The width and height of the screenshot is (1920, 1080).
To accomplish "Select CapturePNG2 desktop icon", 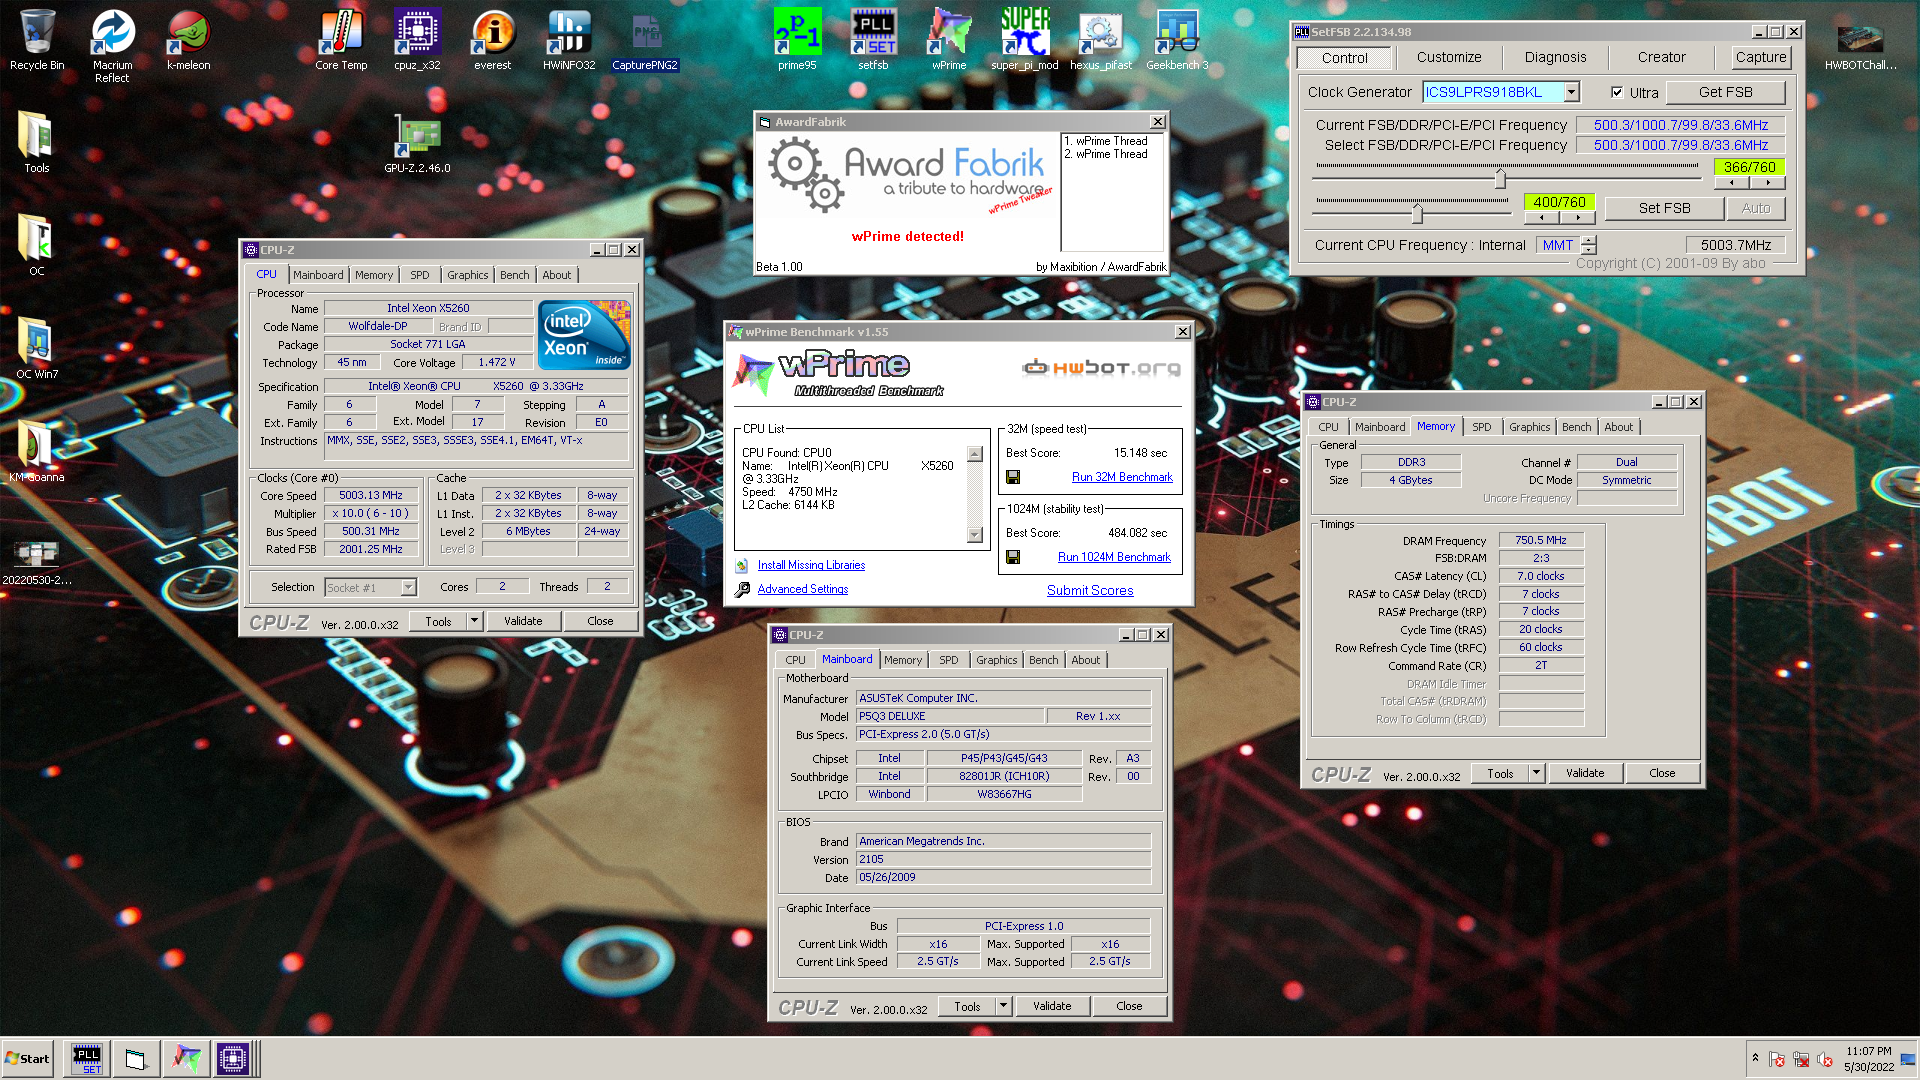I will [x=645, y=40].
